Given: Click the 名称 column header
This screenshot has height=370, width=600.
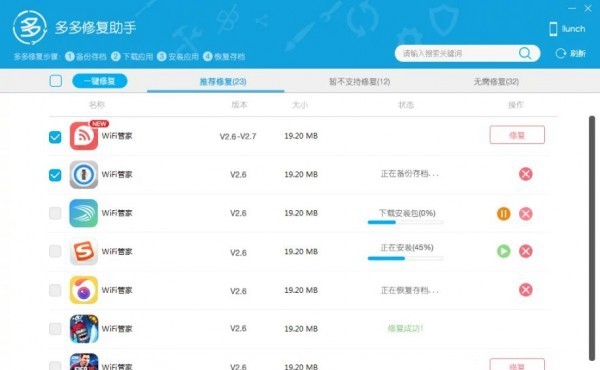Looking at the screenshot, I should pos(97,105).
